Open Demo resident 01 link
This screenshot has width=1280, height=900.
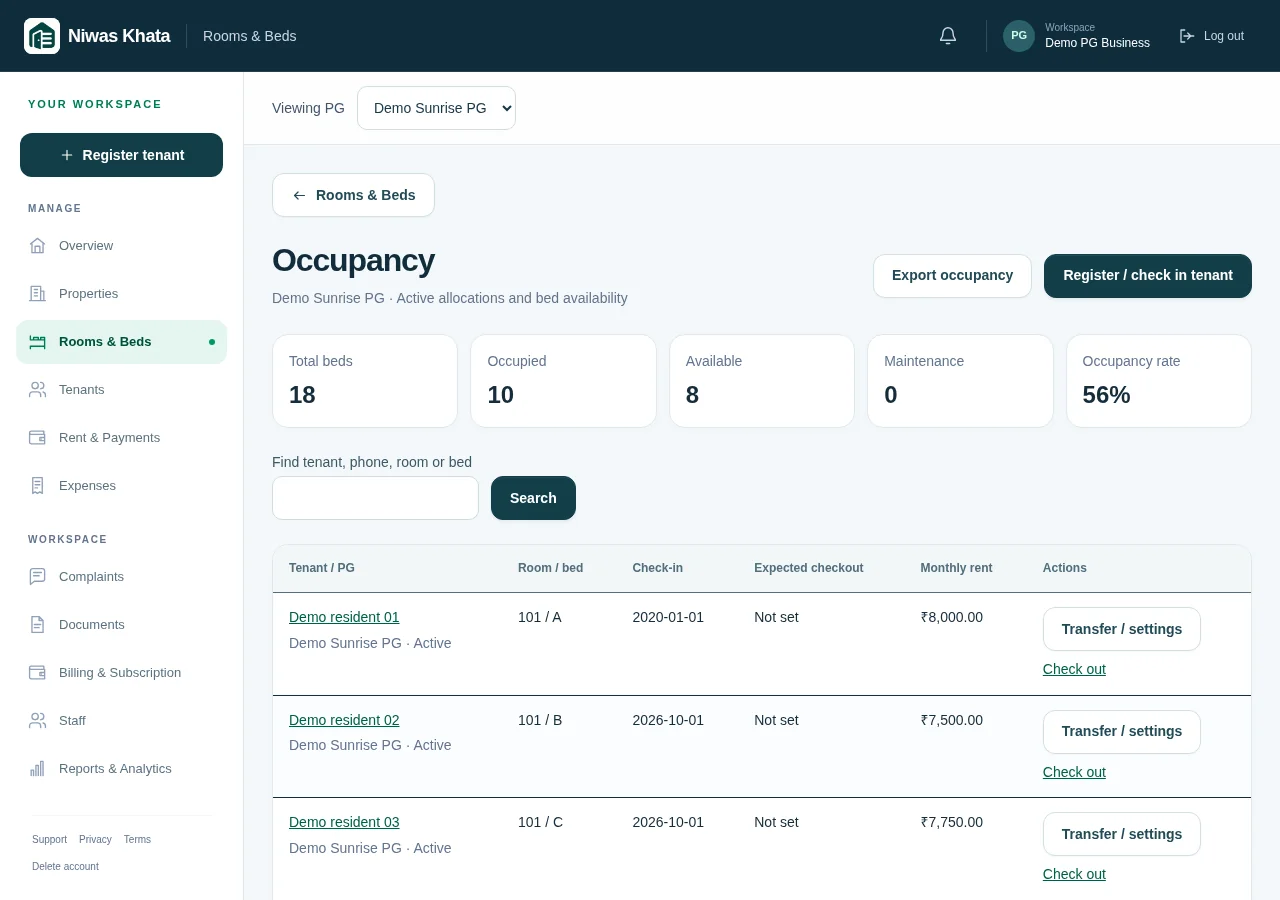(344, 617)
